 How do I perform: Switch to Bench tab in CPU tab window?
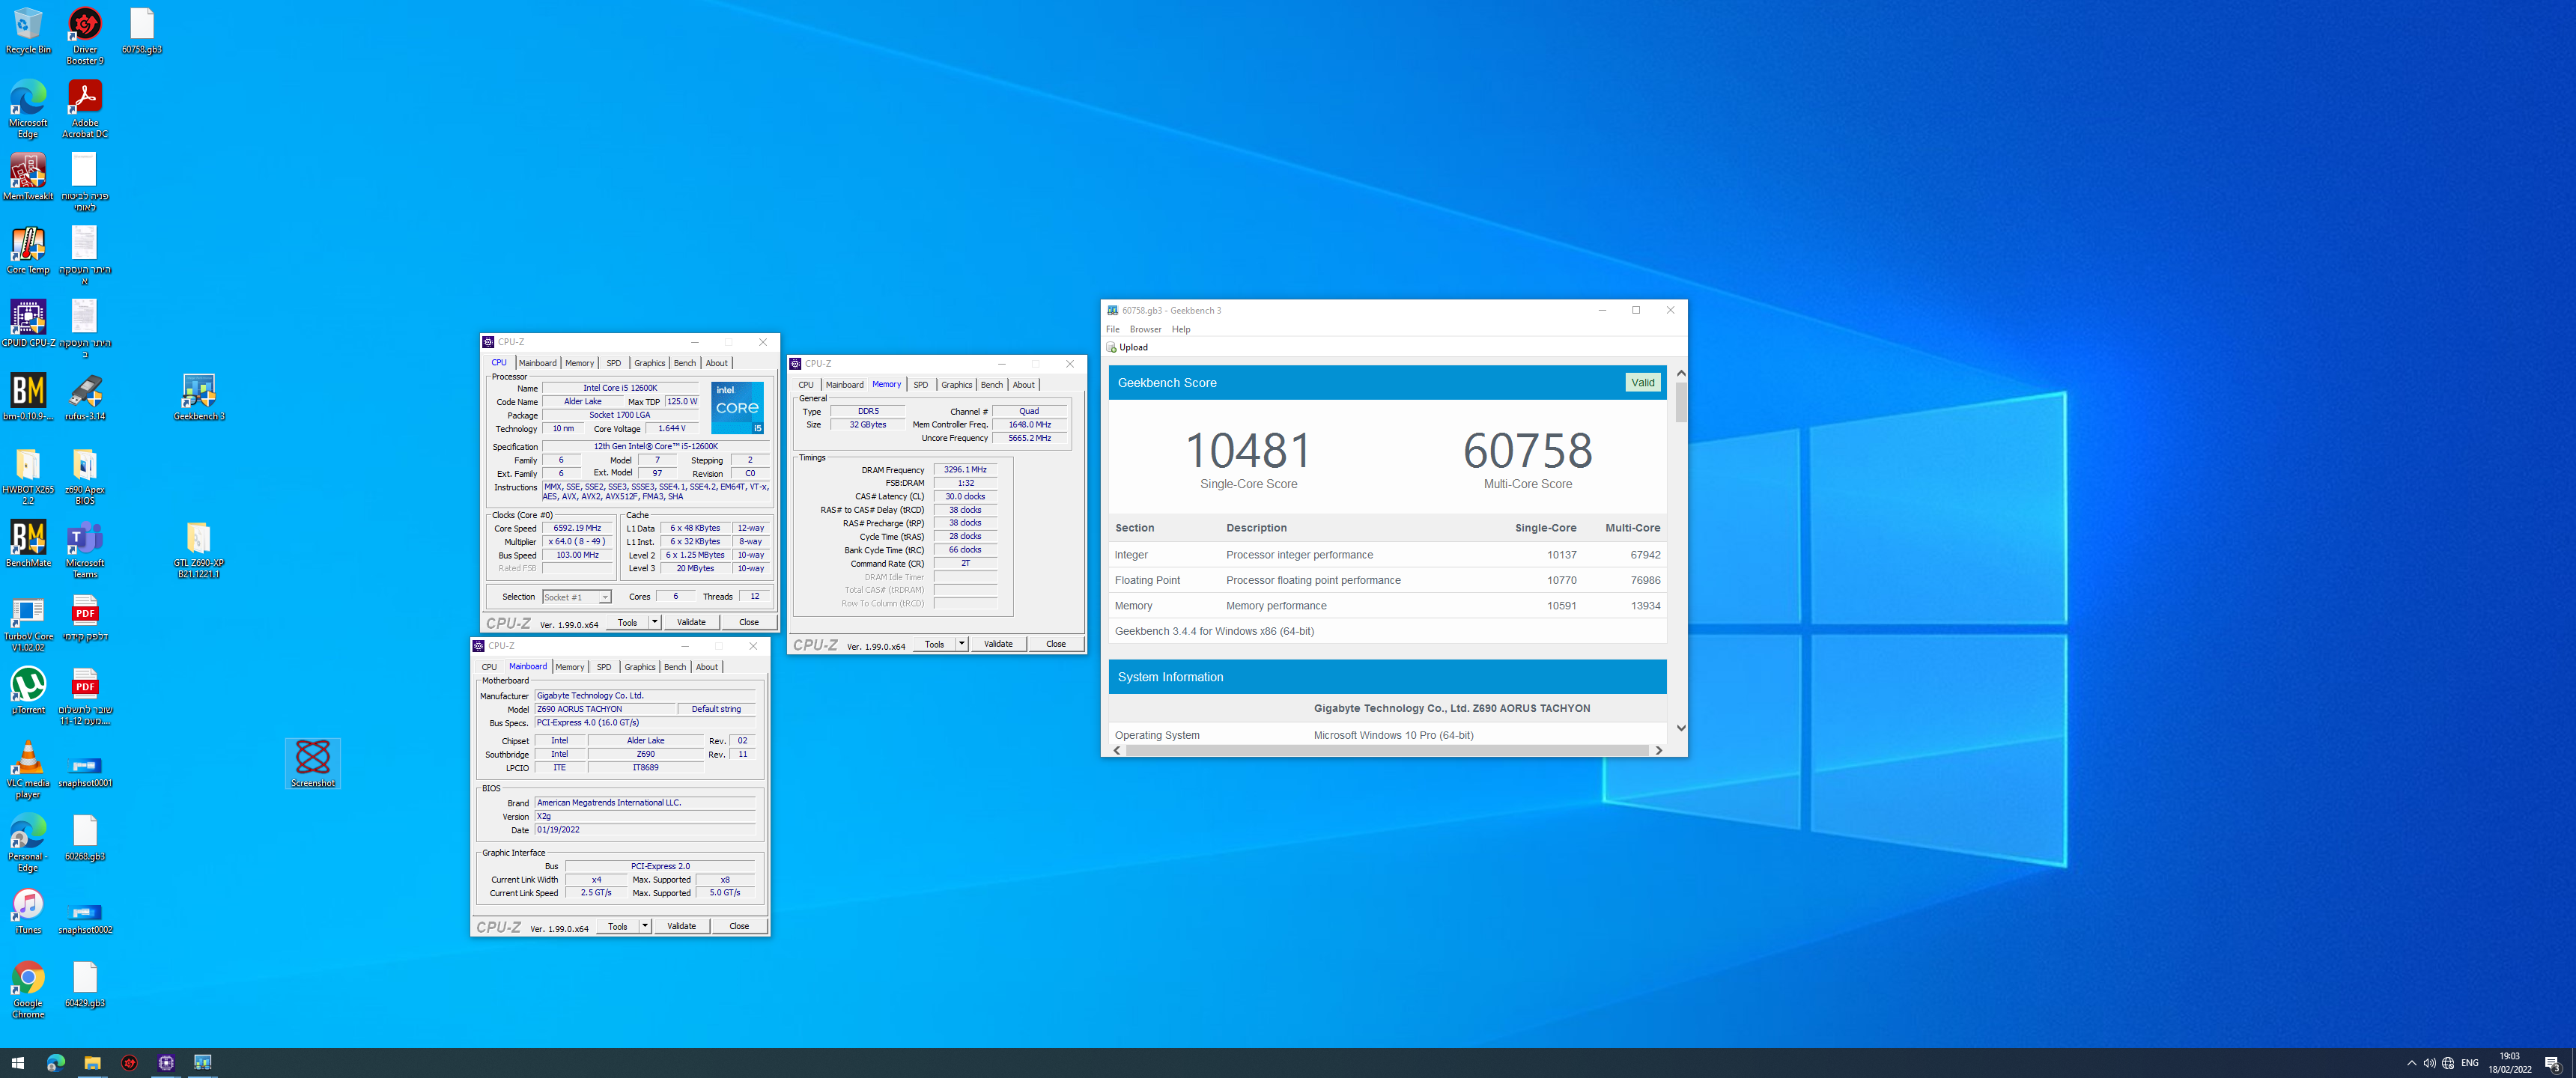pyautogui.click(x=685, y=363)
